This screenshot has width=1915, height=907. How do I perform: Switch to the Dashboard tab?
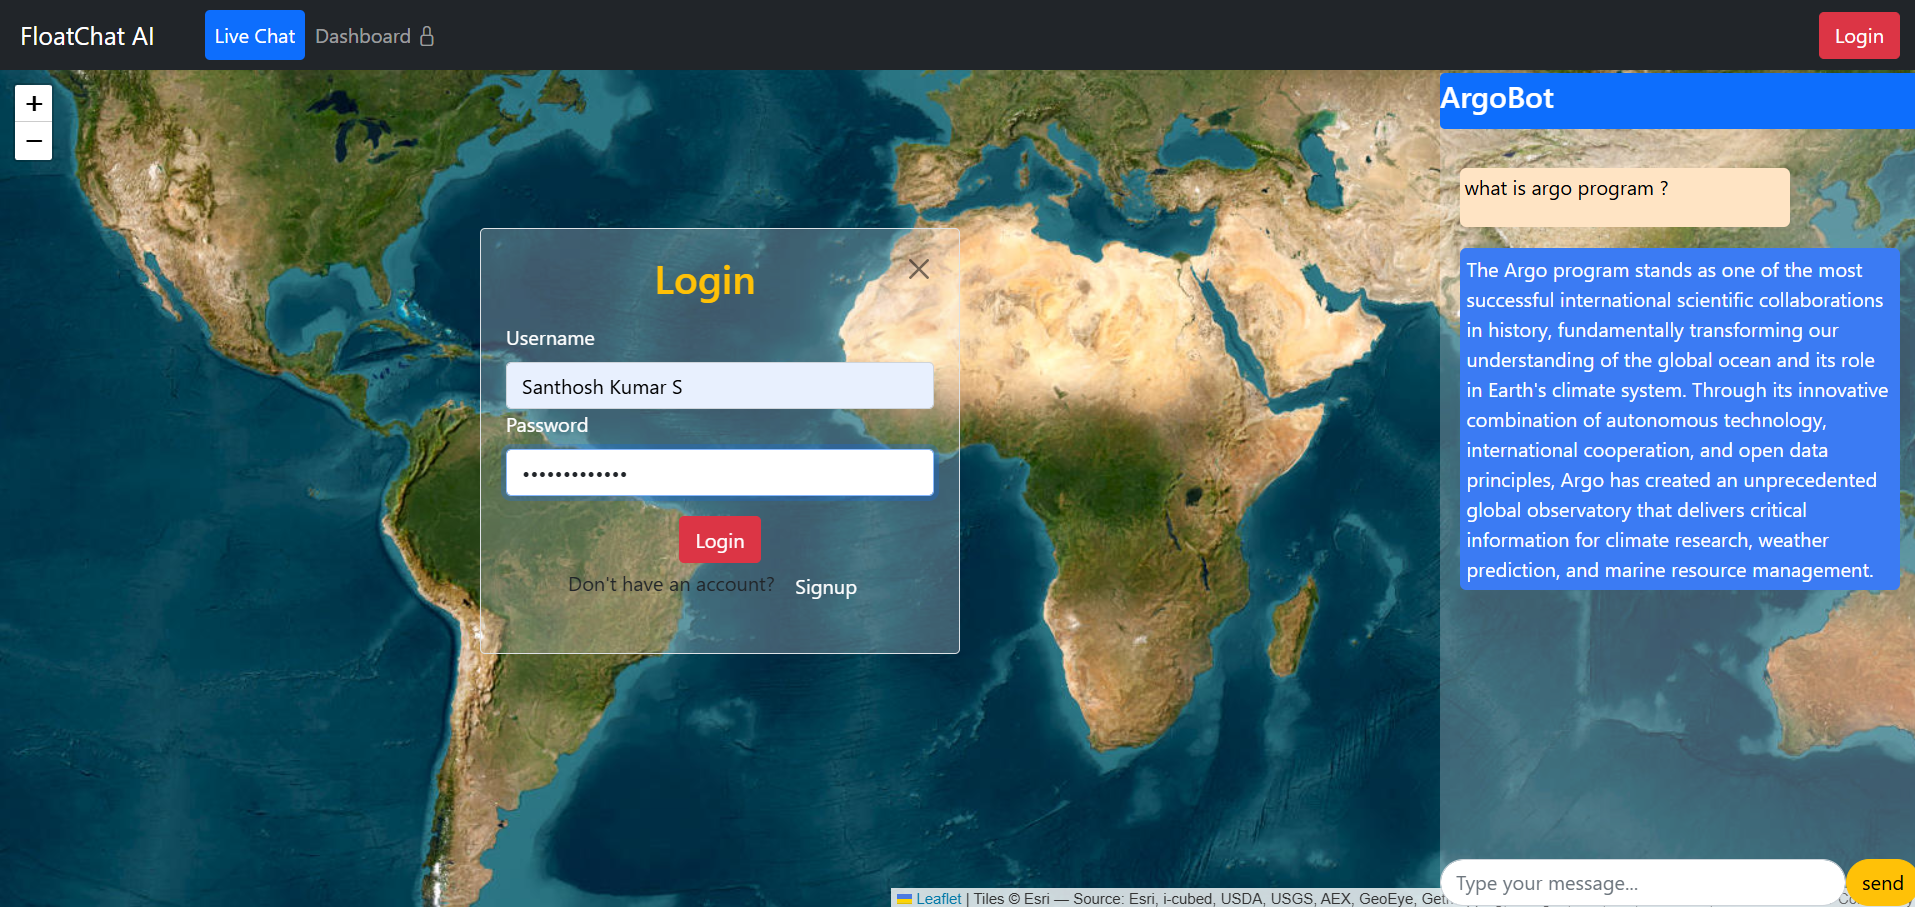point(363,36)
